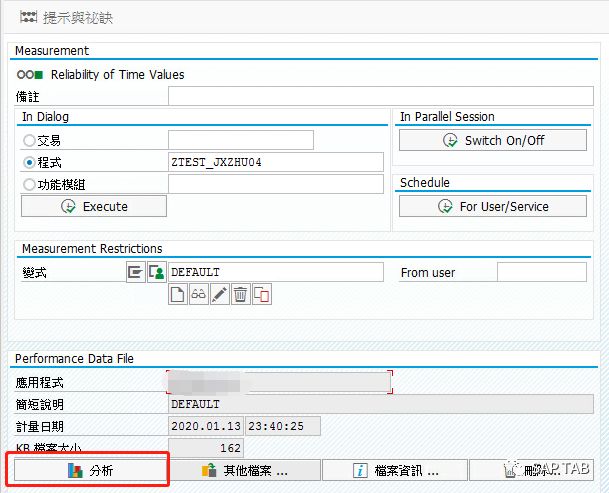Screen dimensions: 609x493
Task: Click the transaction name input field
Action: [241, 140]
